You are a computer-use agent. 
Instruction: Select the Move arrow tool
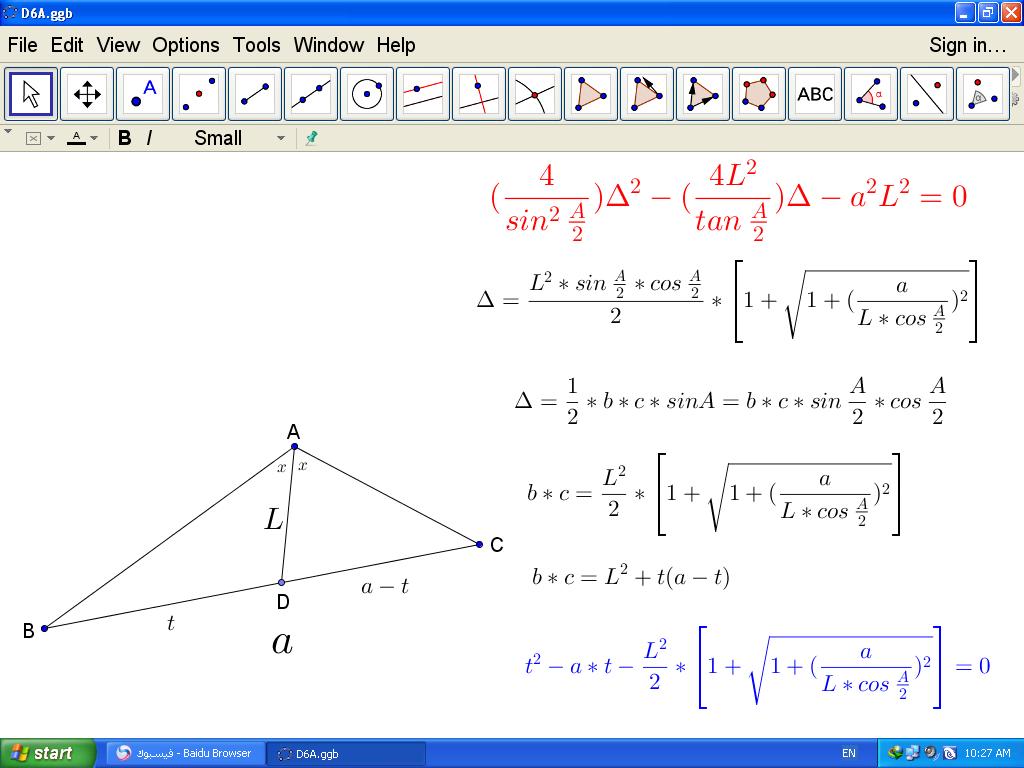tap(32, 95)
